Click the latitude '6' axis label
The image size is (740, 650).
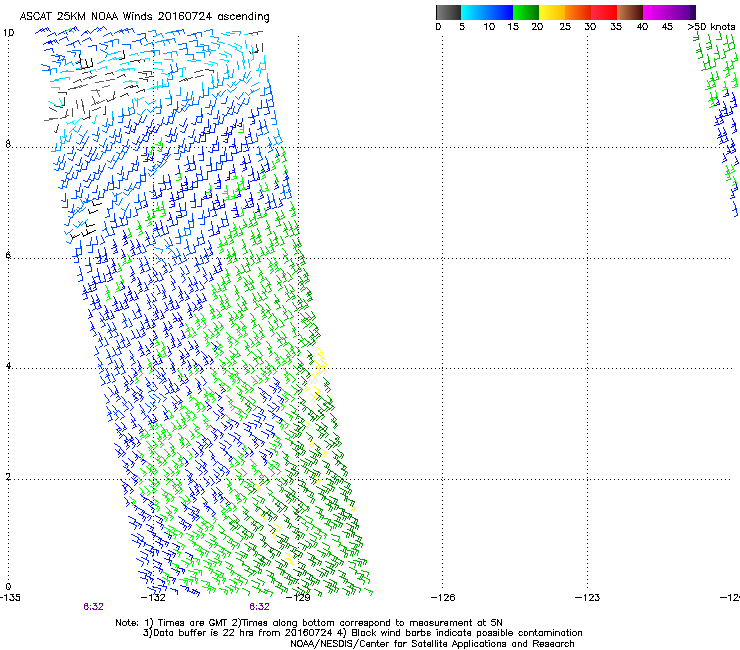tap(8, 255)
